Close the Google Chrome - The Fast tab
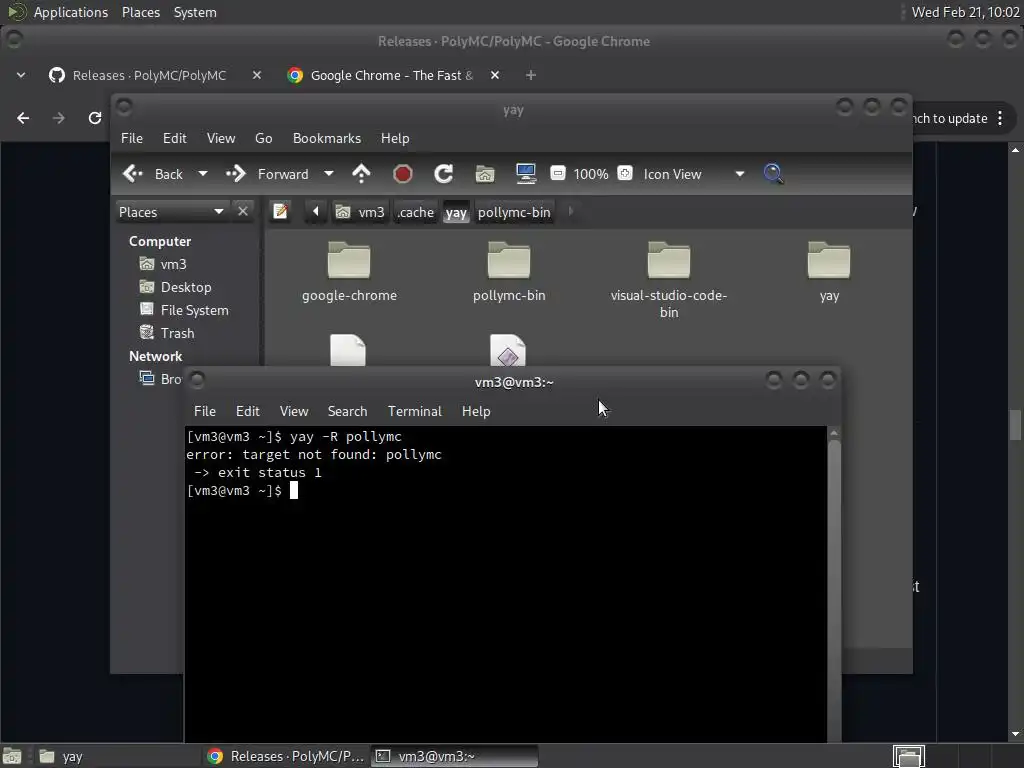 [x=495, y=75]
